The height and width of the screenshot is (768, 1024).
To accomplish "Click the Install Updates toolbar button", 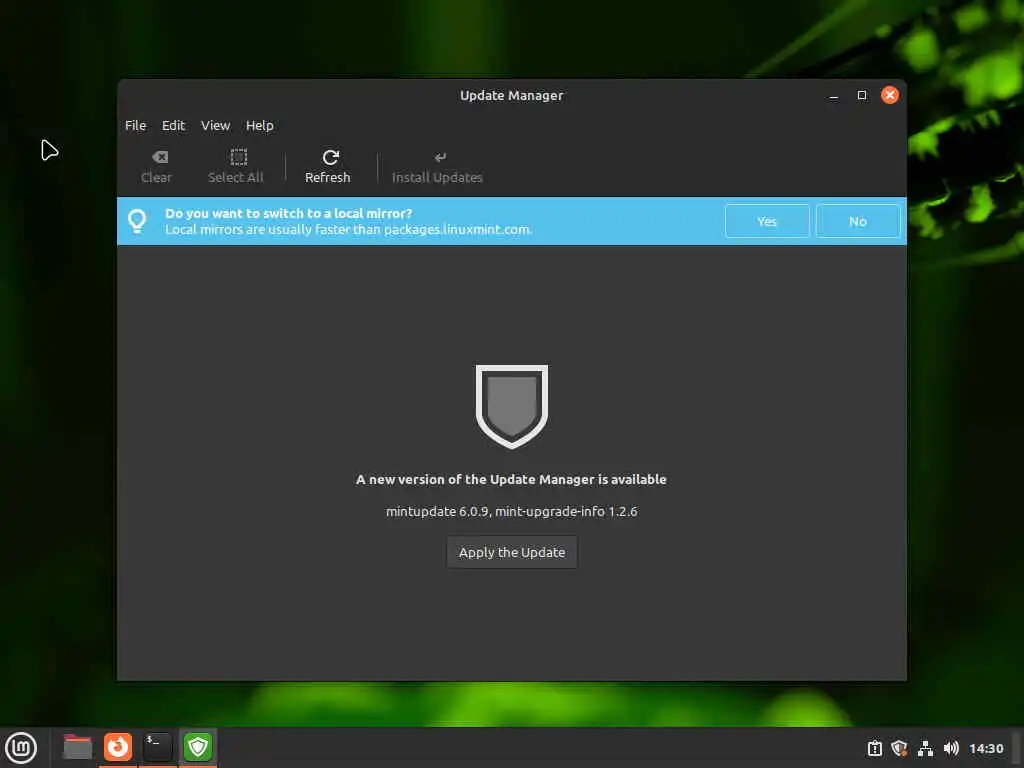I will (437, 167).
